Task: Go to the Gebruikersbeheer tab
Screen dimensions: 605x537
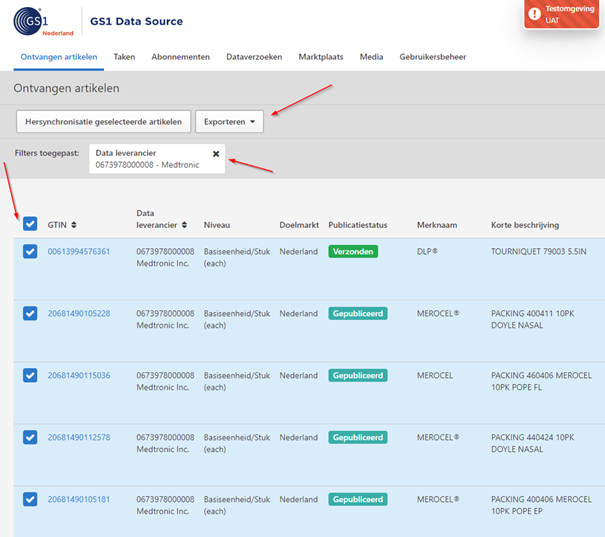Action: point(433,57)
